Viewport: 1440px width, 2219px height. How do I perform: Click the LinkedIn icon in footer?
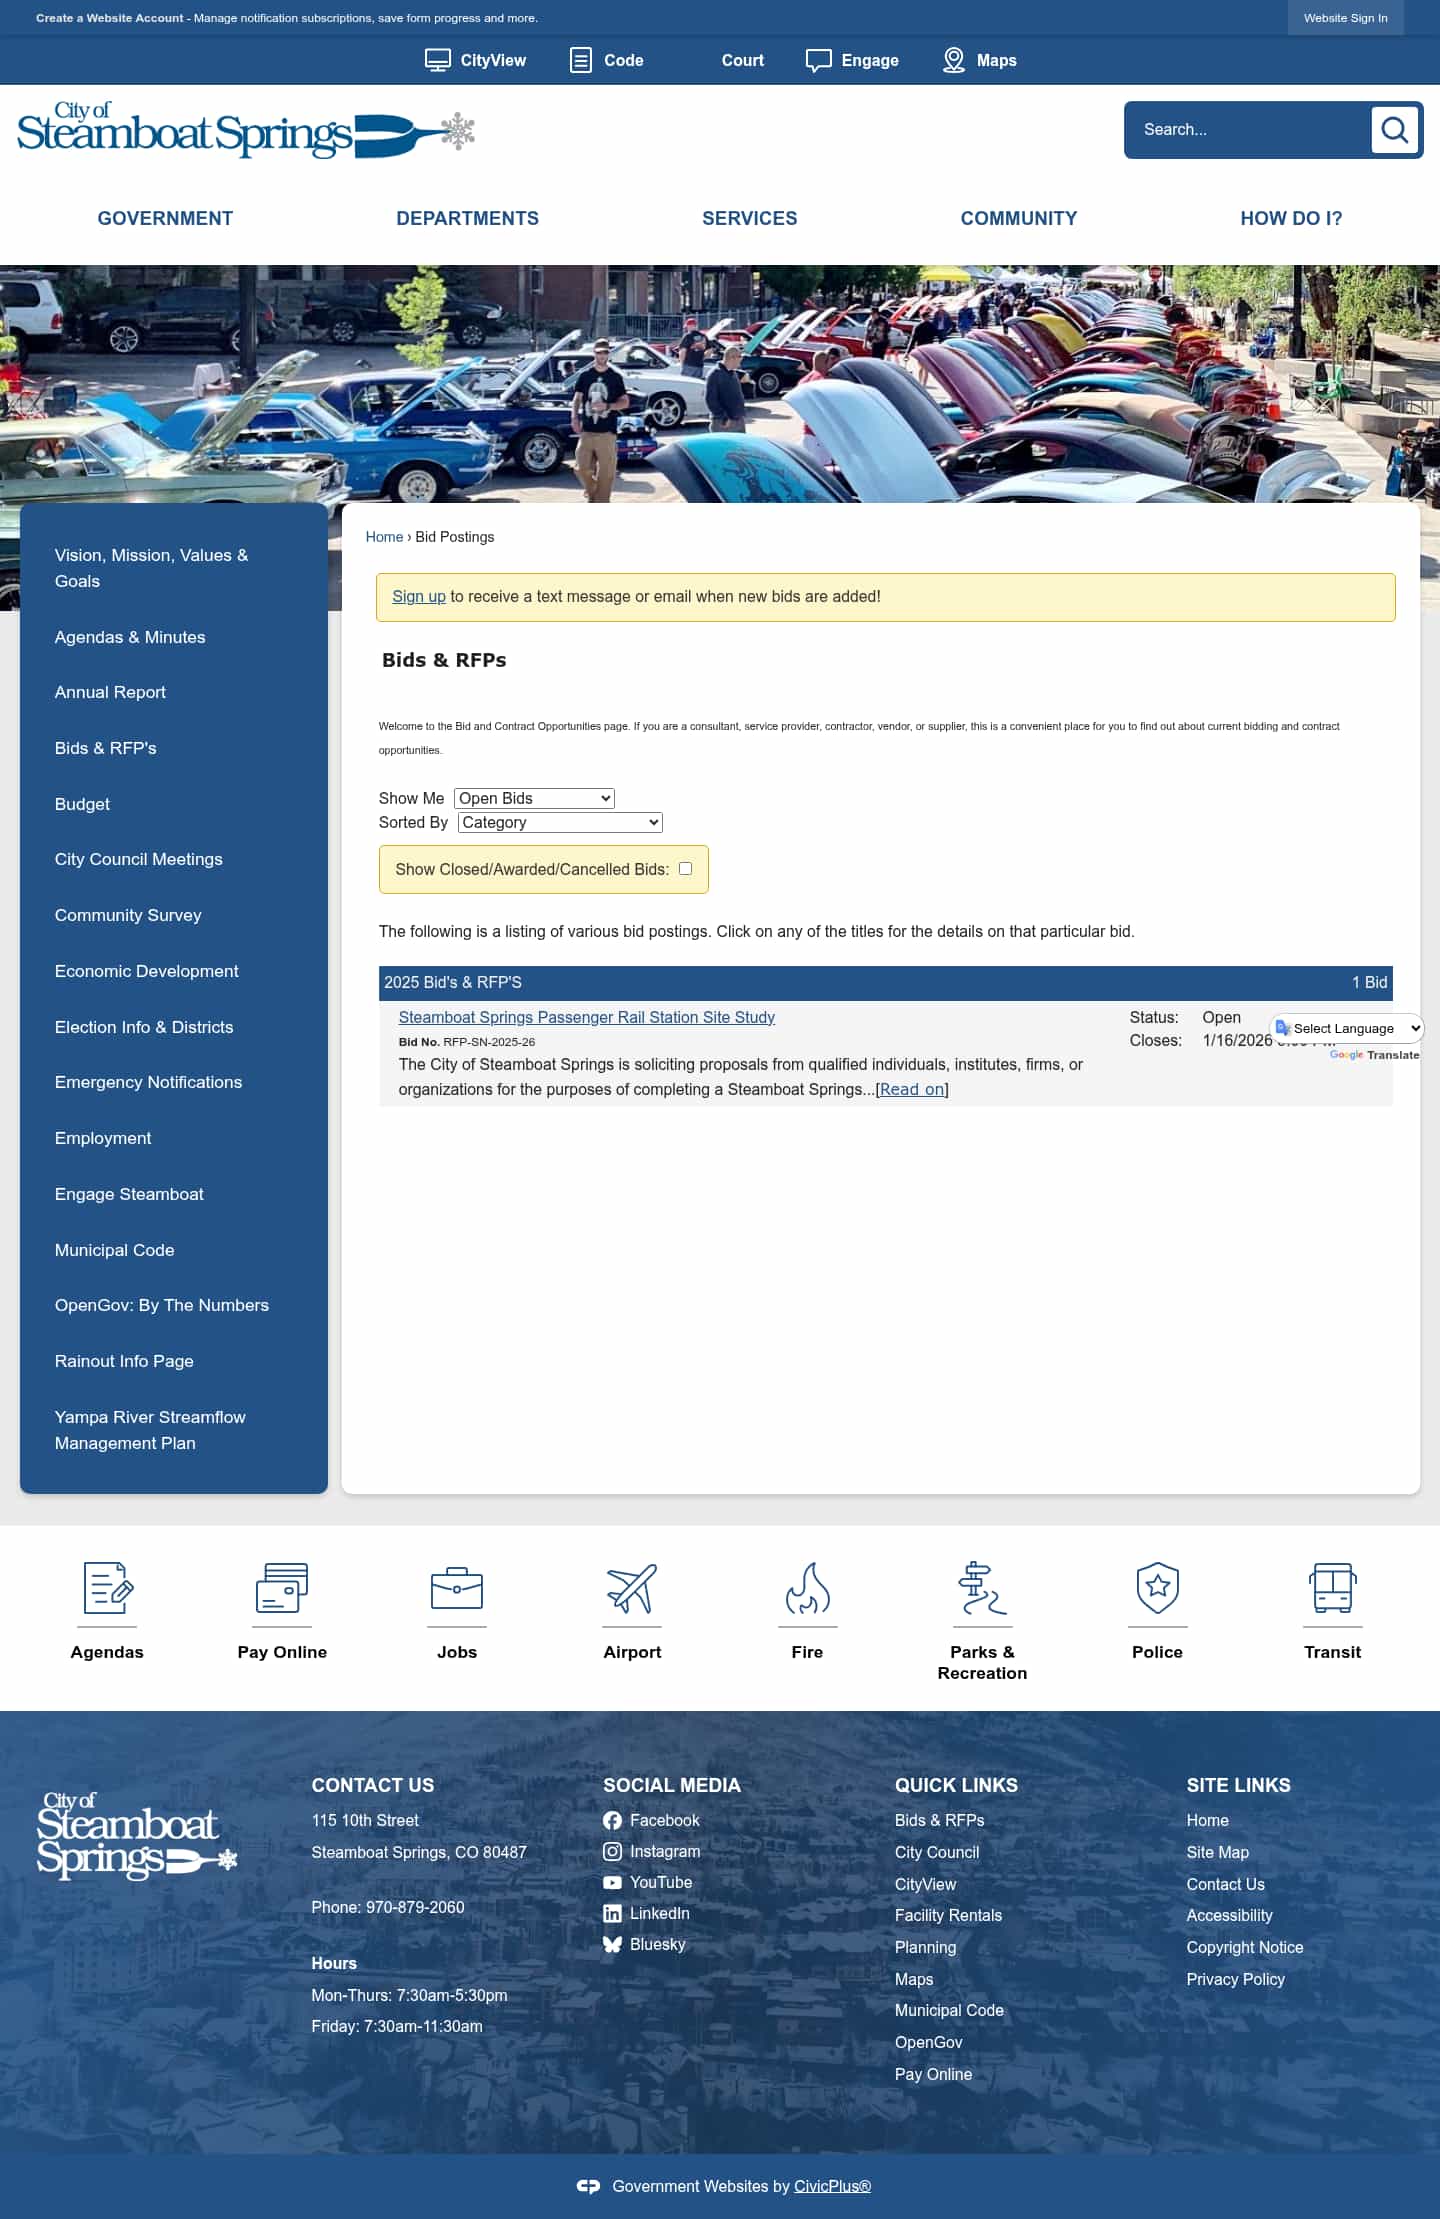pyautogui.click(x=612, y=1914)
